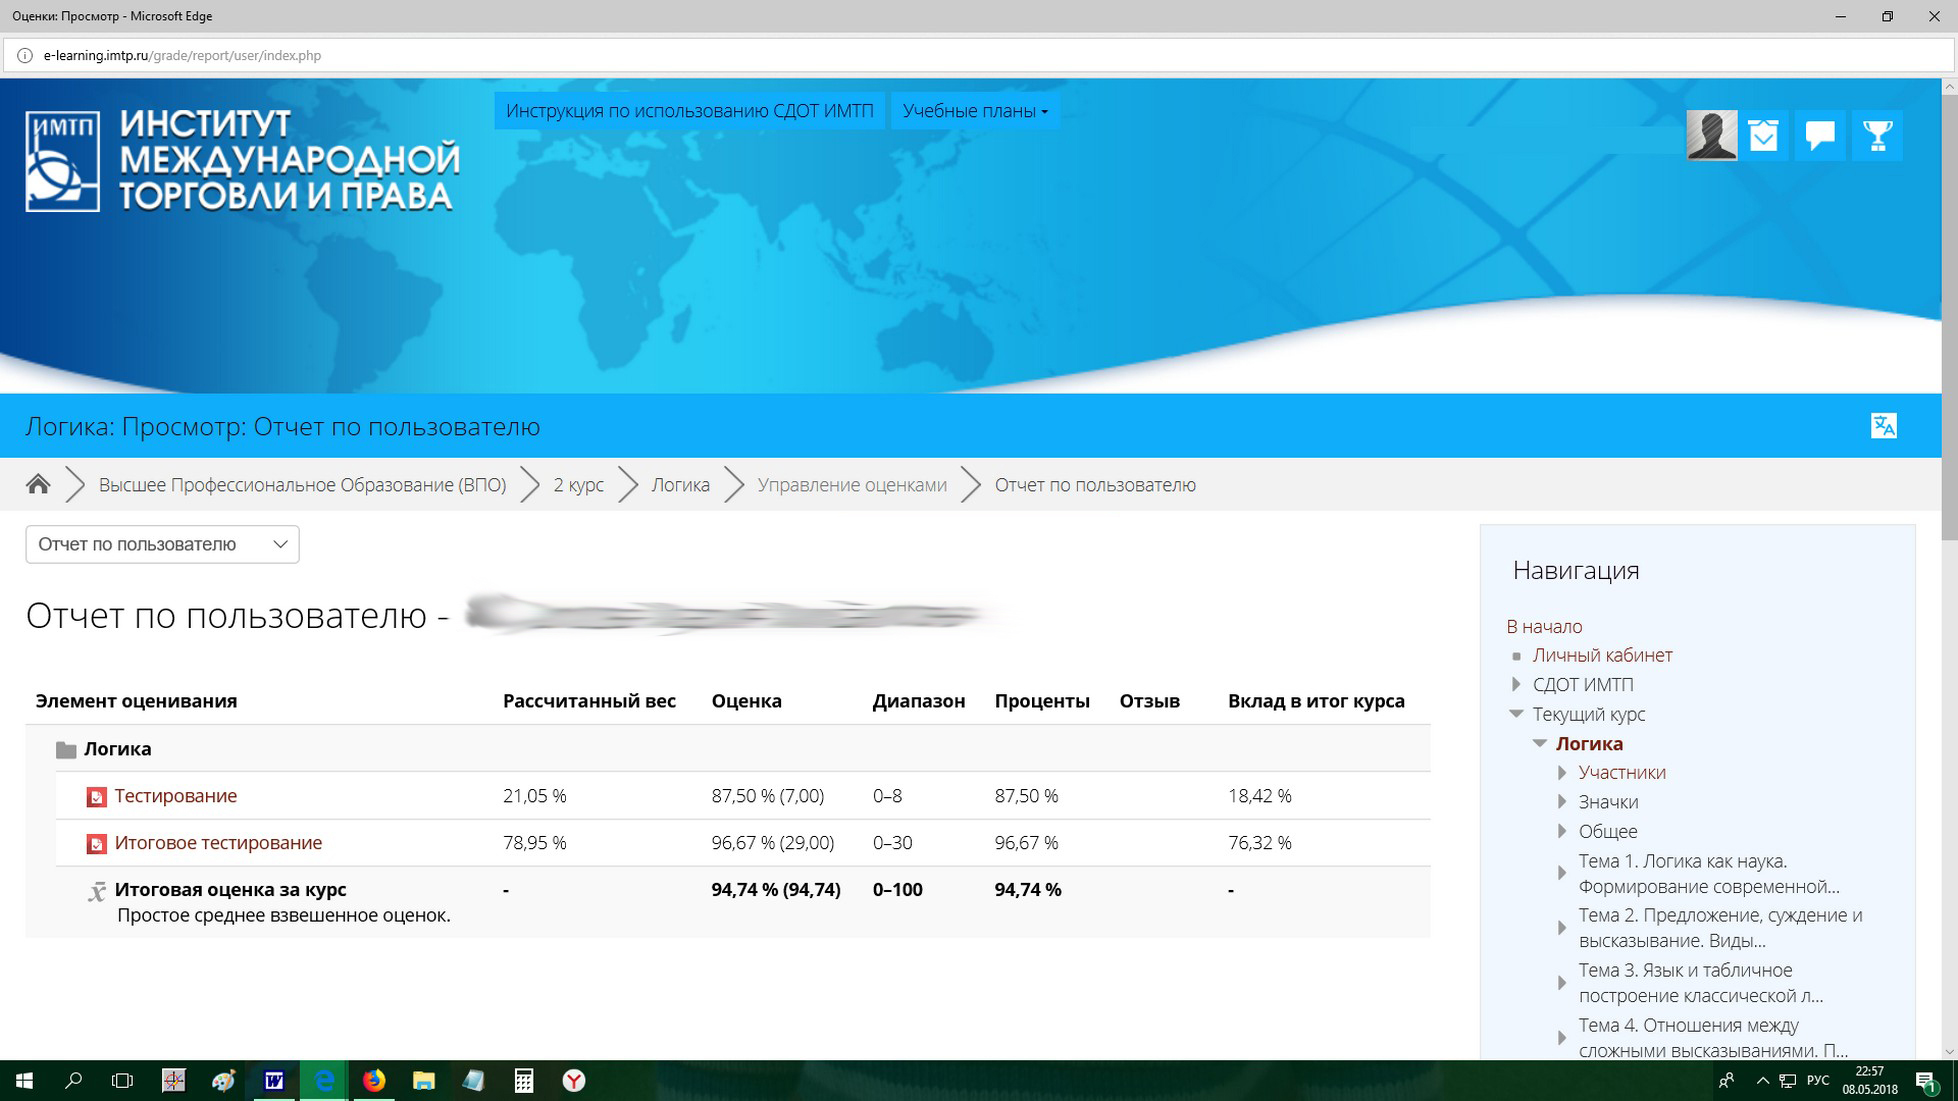
Task: Open the People icon in system tray
Action: point(1727,1081)
